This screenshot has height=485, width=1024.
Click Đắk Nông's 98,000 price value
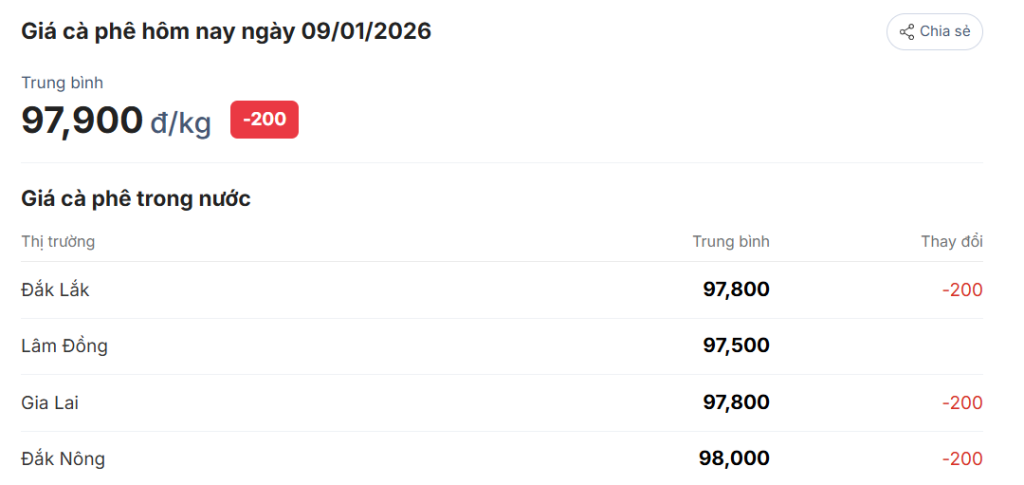pos(734,459)
